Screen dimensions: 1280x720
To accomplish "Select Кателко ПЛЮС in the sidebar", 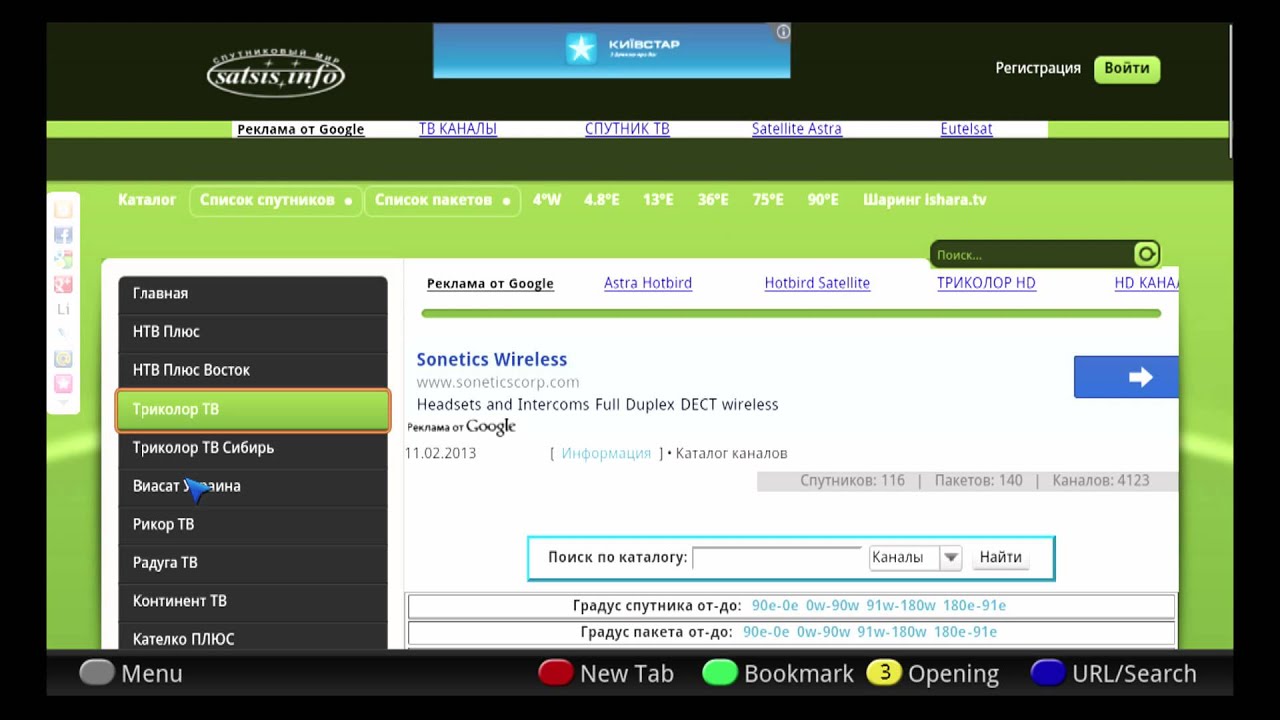I will click(x=253, y=638).
